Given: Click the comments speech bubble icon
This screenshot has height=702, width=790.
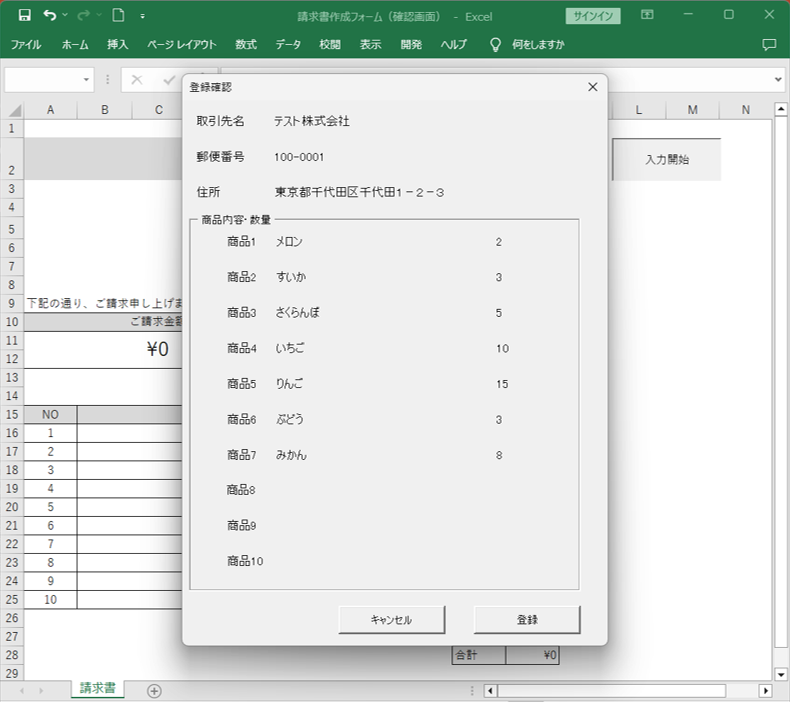Looking at the screenshot, I should coord(769,45).
